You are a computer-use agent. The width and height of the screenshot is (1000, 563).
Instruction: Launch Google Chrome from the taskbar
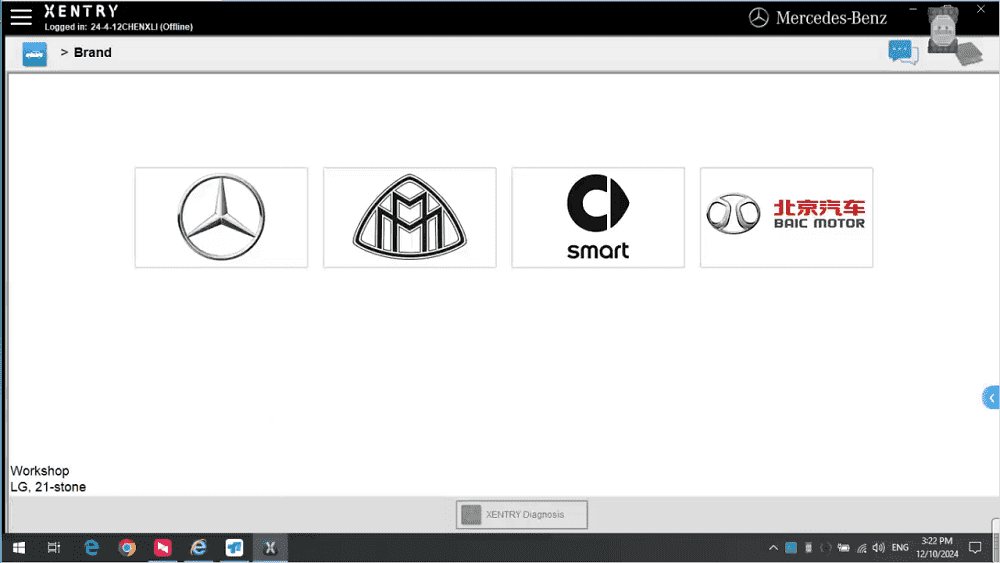click(x=128, y=548)
